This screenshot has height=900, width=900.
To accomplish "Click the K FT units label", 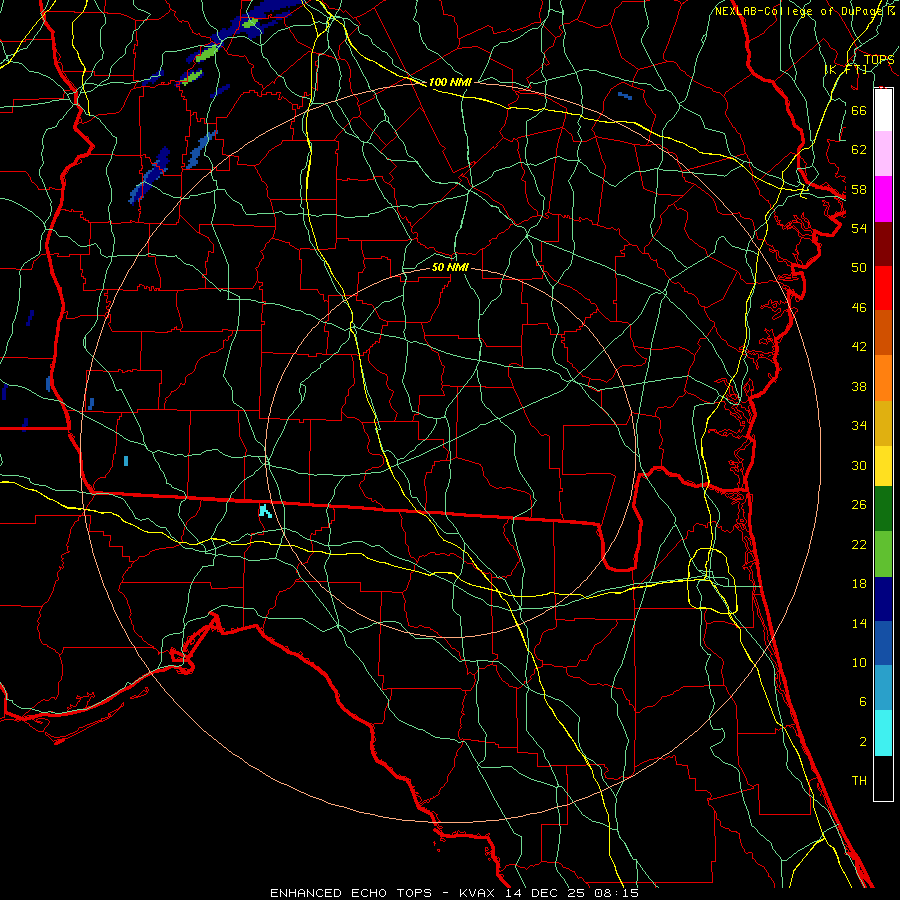I will [846, 70].
